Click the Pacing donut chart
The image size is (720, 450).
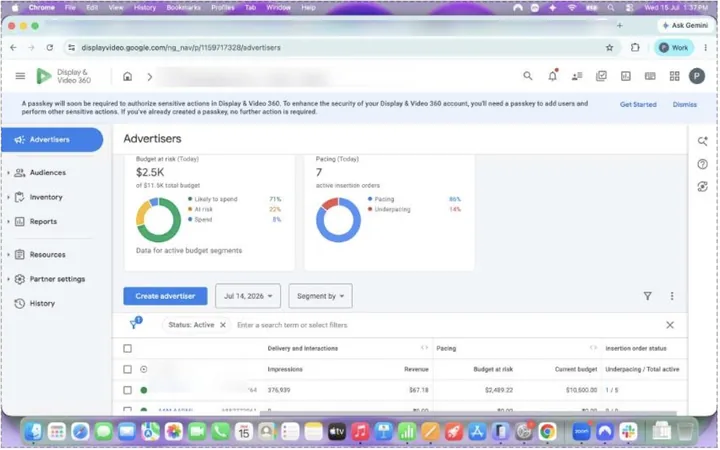click(x=338, y=220)
